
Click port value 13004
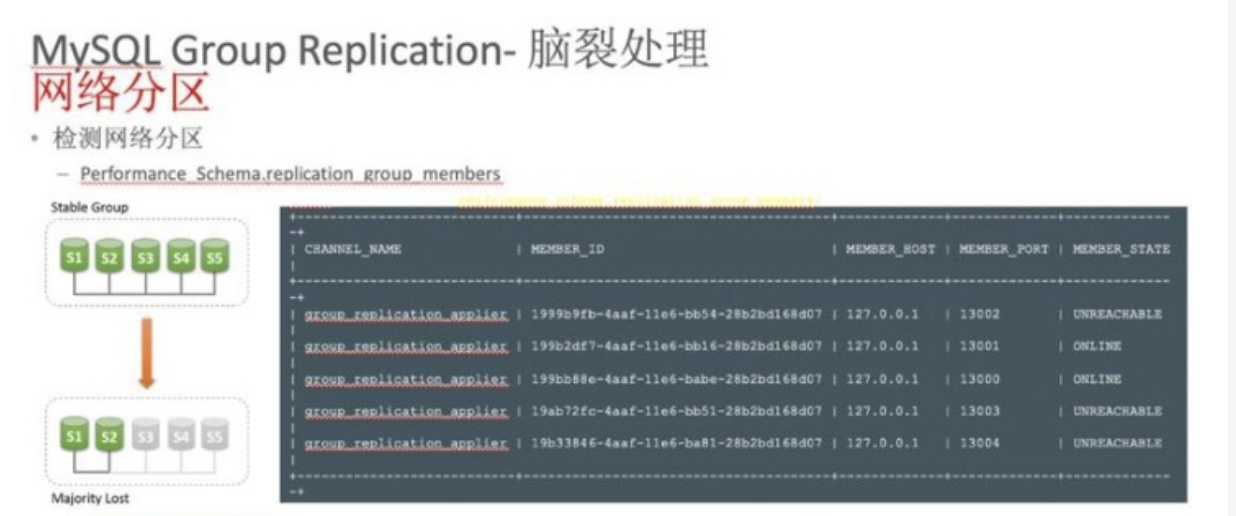(x=979, y=443)
